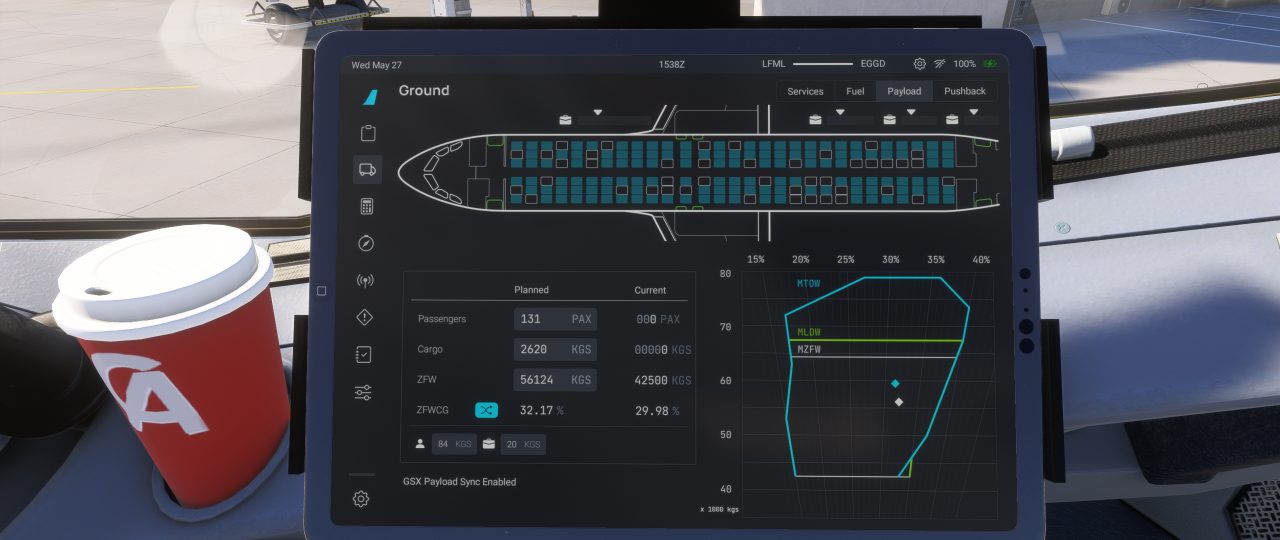Click the baggage weight suitcase icon
This screenshot has width=1280, height=540.
point(489,443)
